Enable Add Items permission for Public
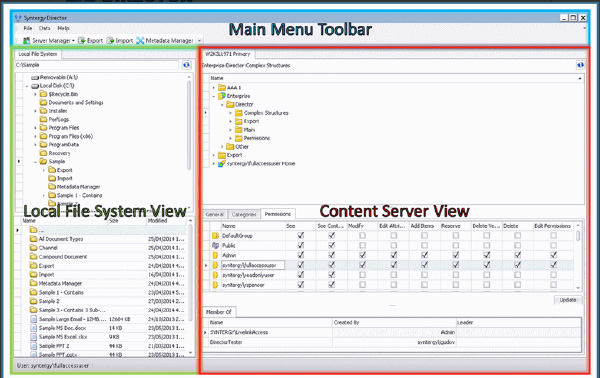 point(424,245)
